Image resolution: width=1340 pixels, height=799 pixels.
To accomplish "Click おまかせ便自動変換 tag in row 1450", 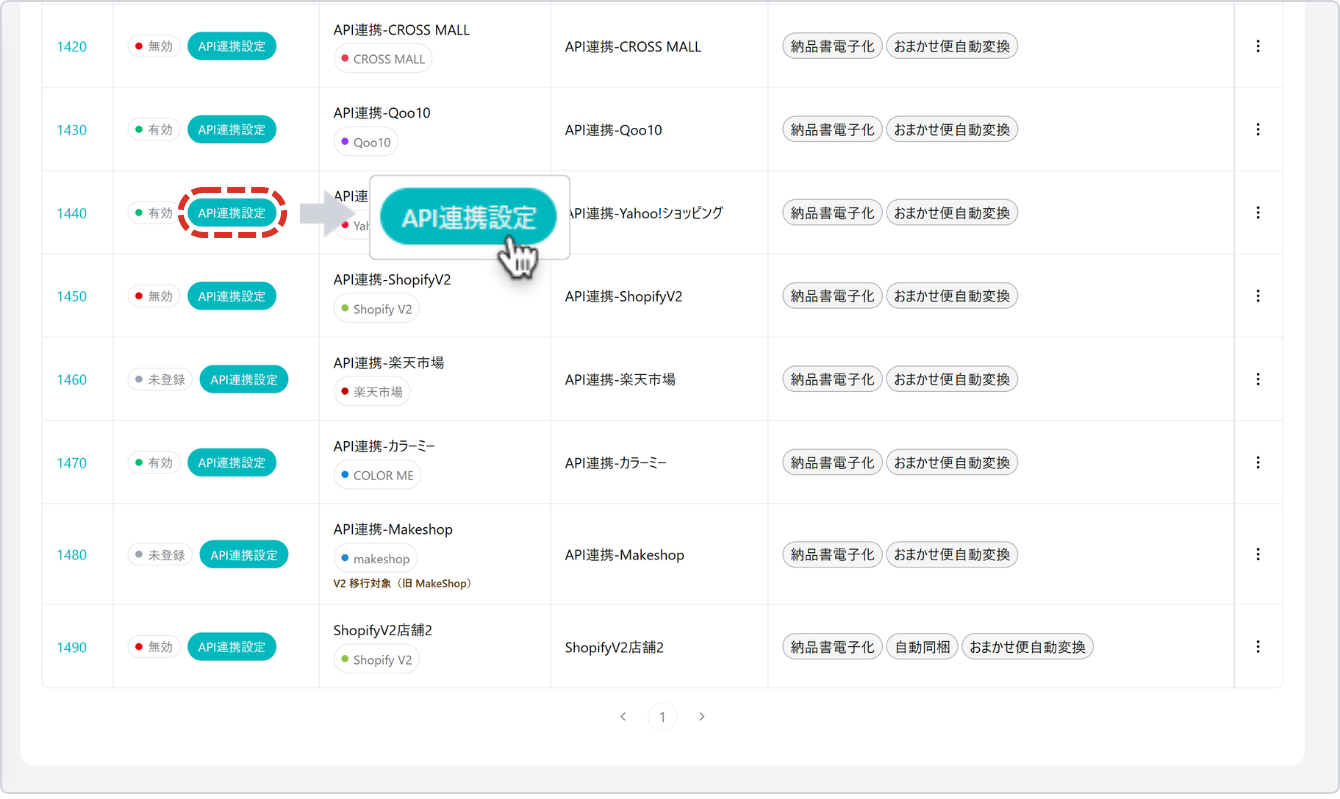I will pos(952,296).
